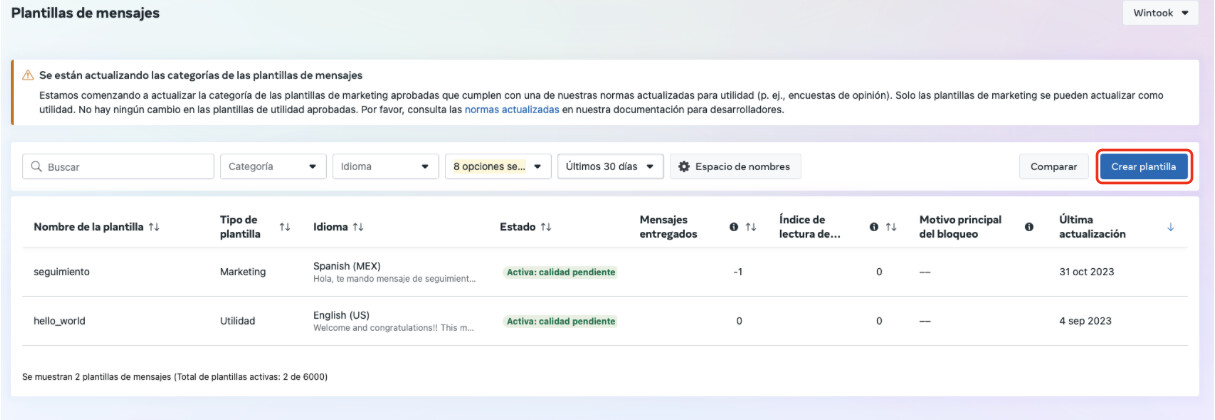Sort by Nombre de la plantilla arrows
Screen dimensions: 1215x420
coord(154,227)
